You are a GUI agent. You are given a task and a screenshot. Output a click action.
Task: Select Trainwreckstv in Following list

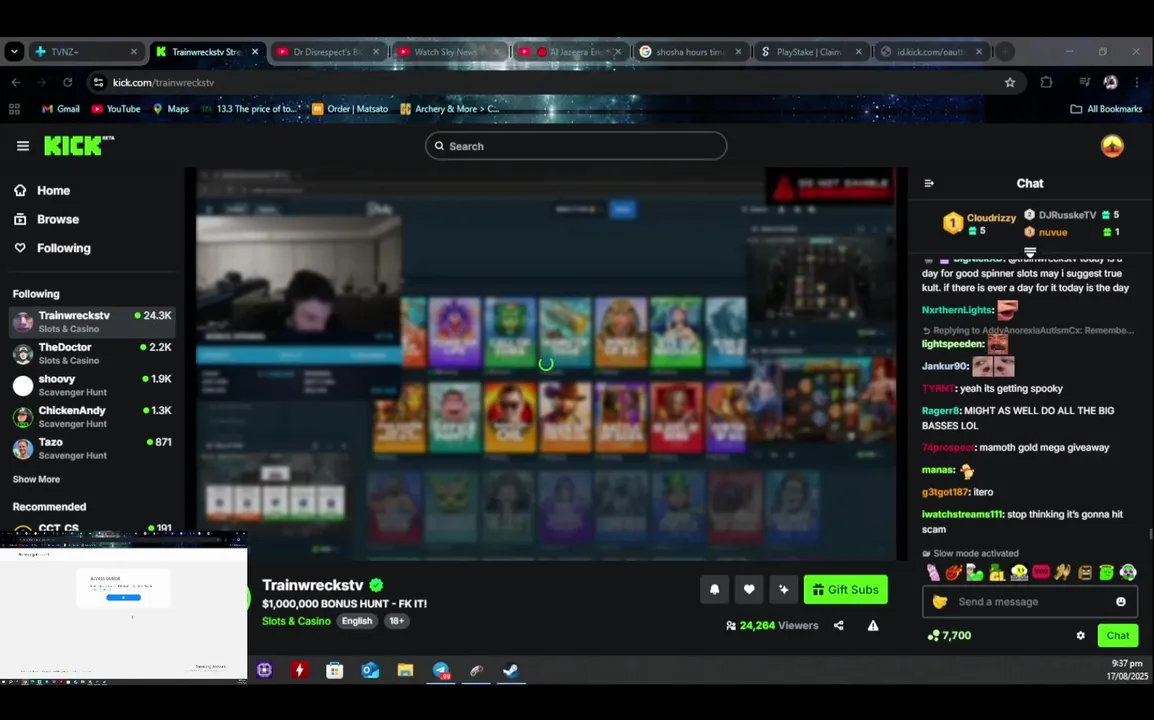coord(92,322)
